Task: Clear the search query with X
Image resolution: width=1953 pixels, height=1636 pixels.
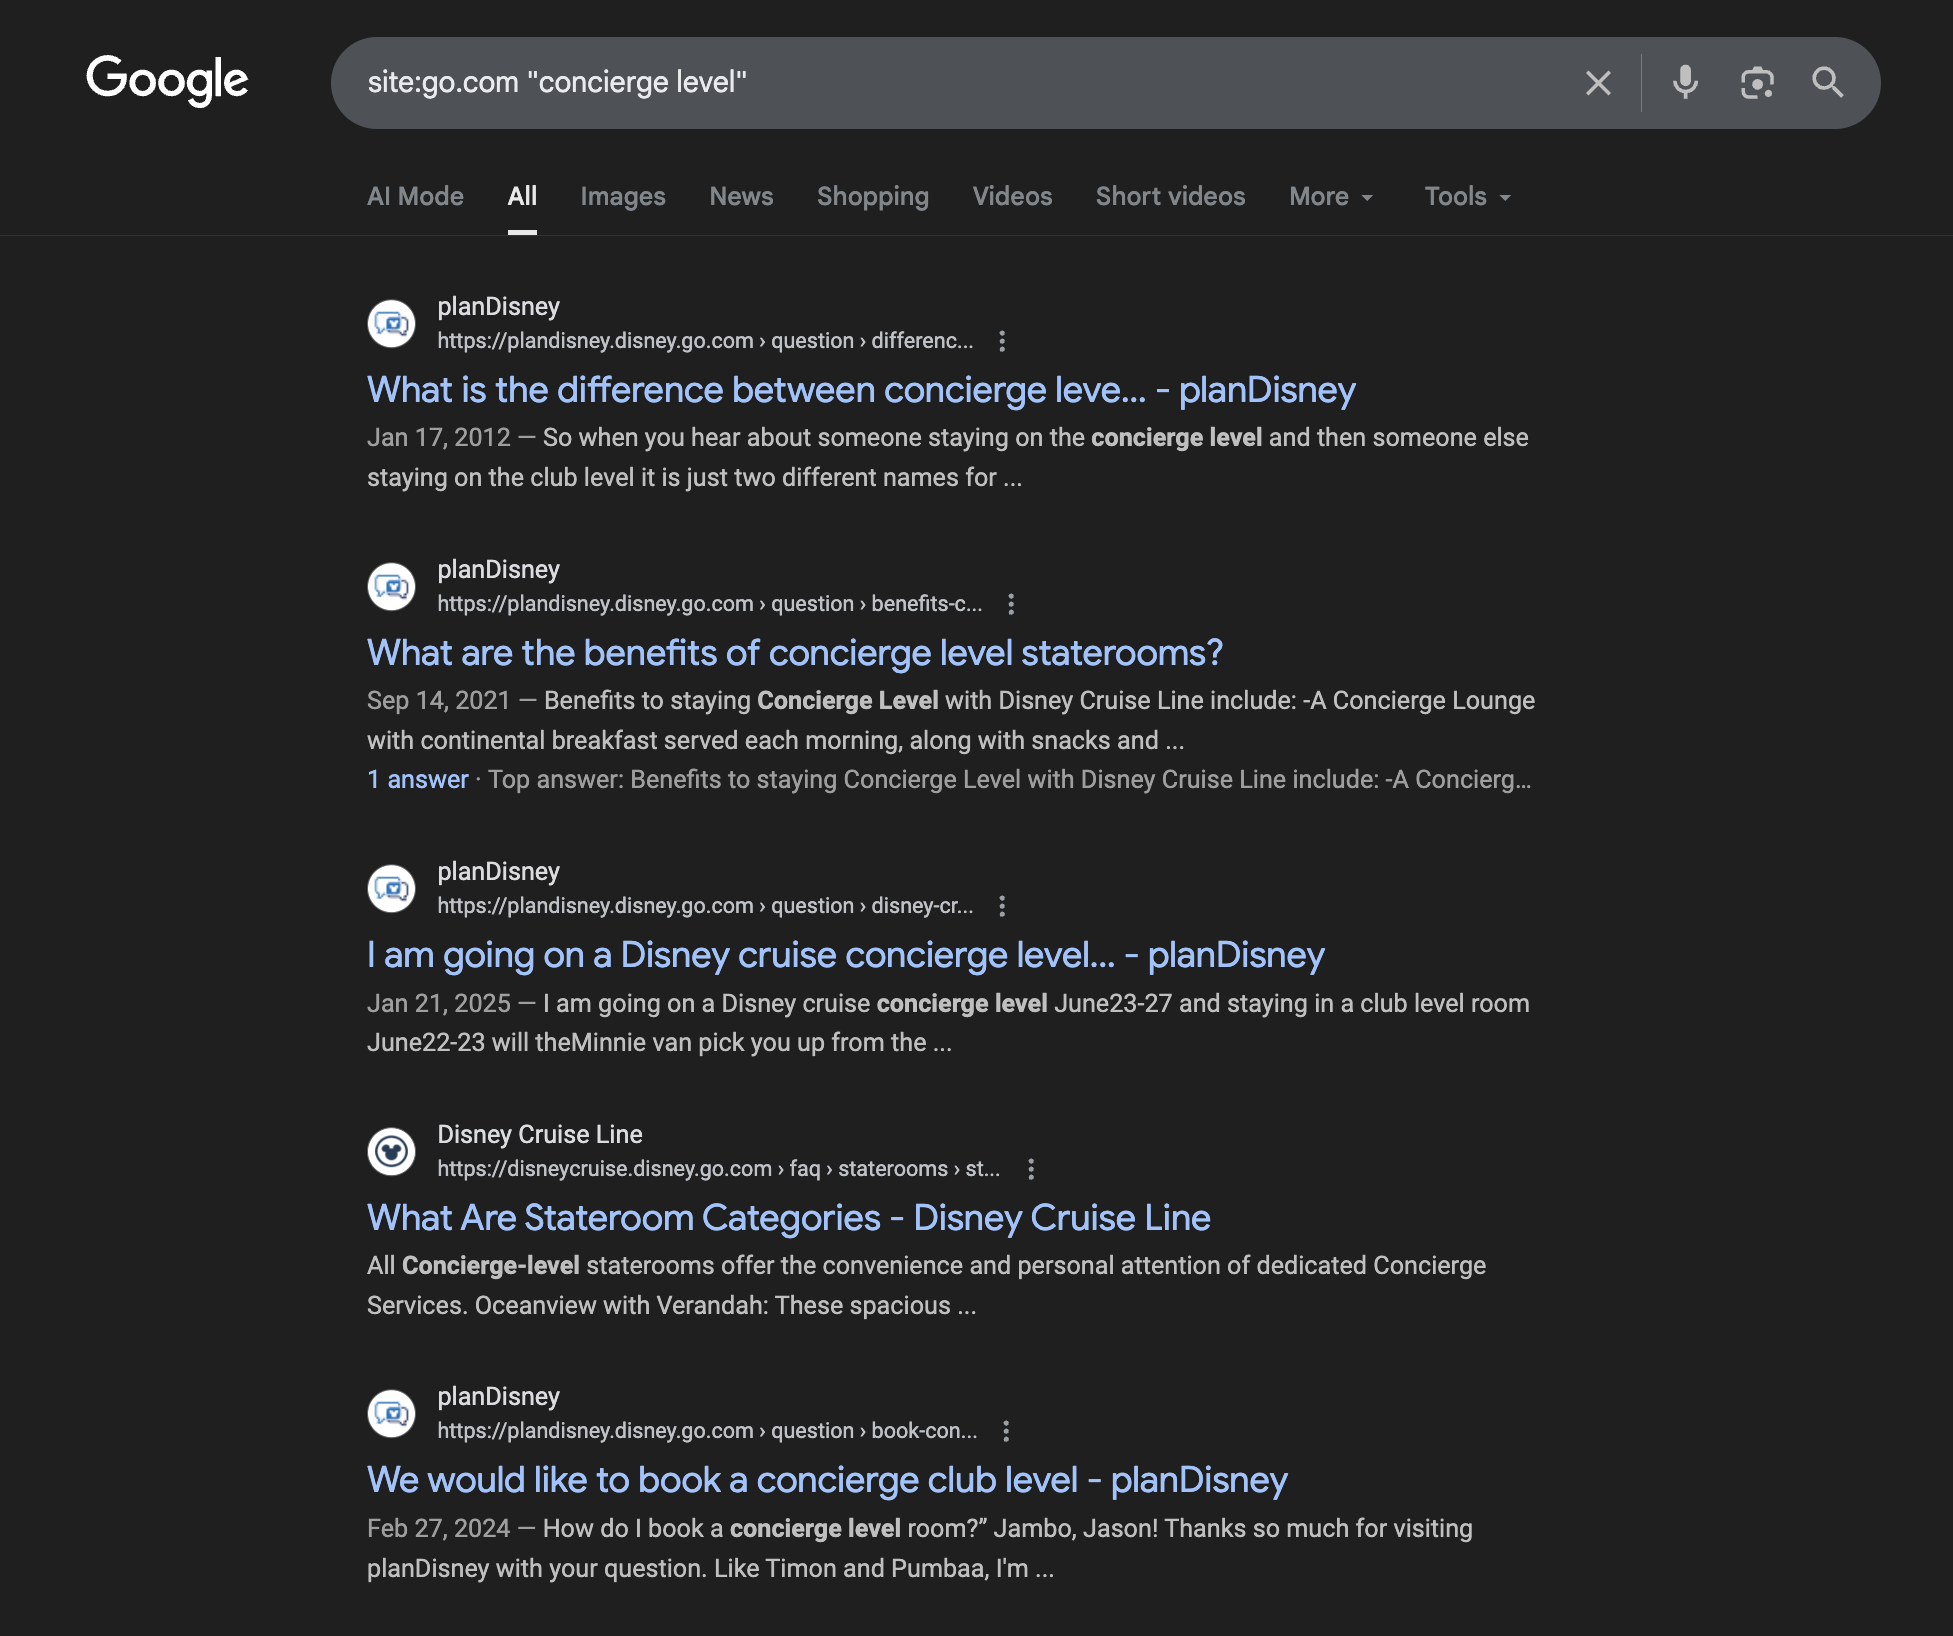Action: click(1598, 83)
